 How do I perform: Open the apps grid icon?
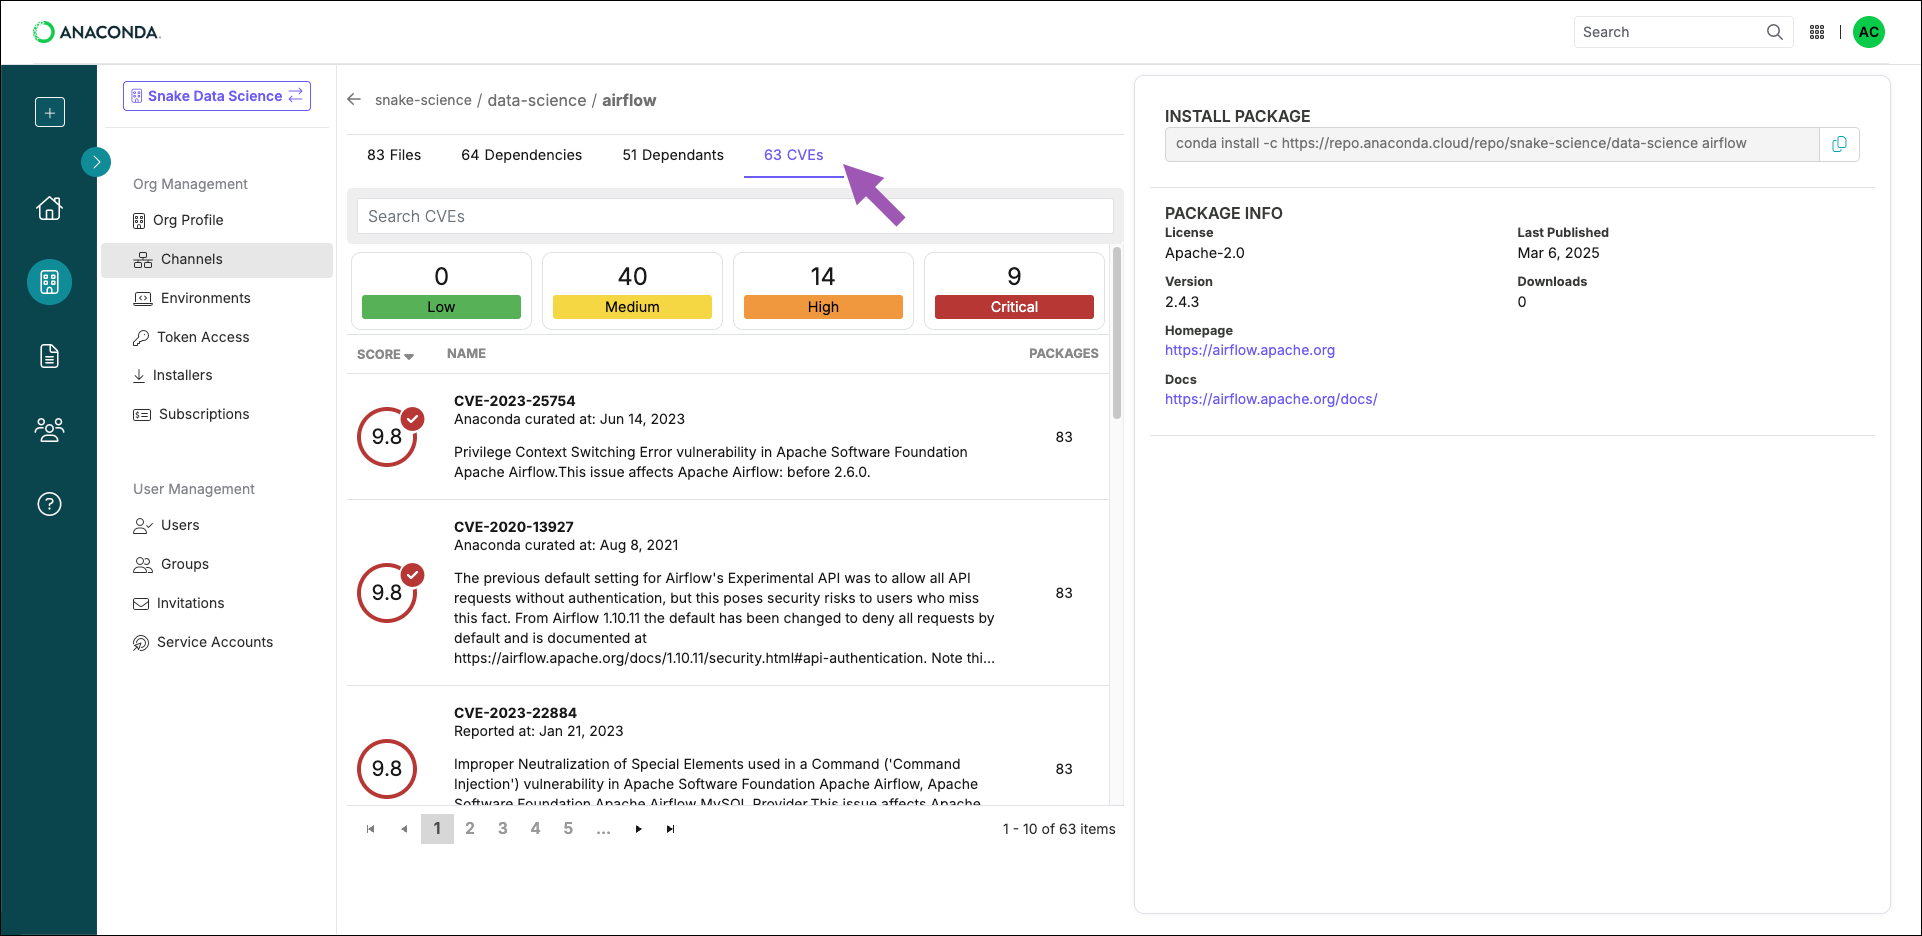click(x=1817, y=32)
